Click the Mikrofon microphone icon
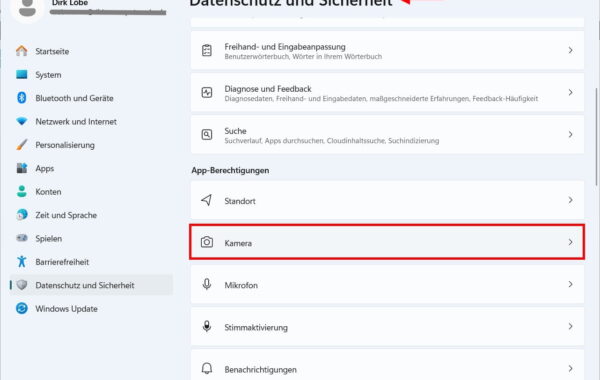This screenshot has height=380, width=600. [207, 284]
